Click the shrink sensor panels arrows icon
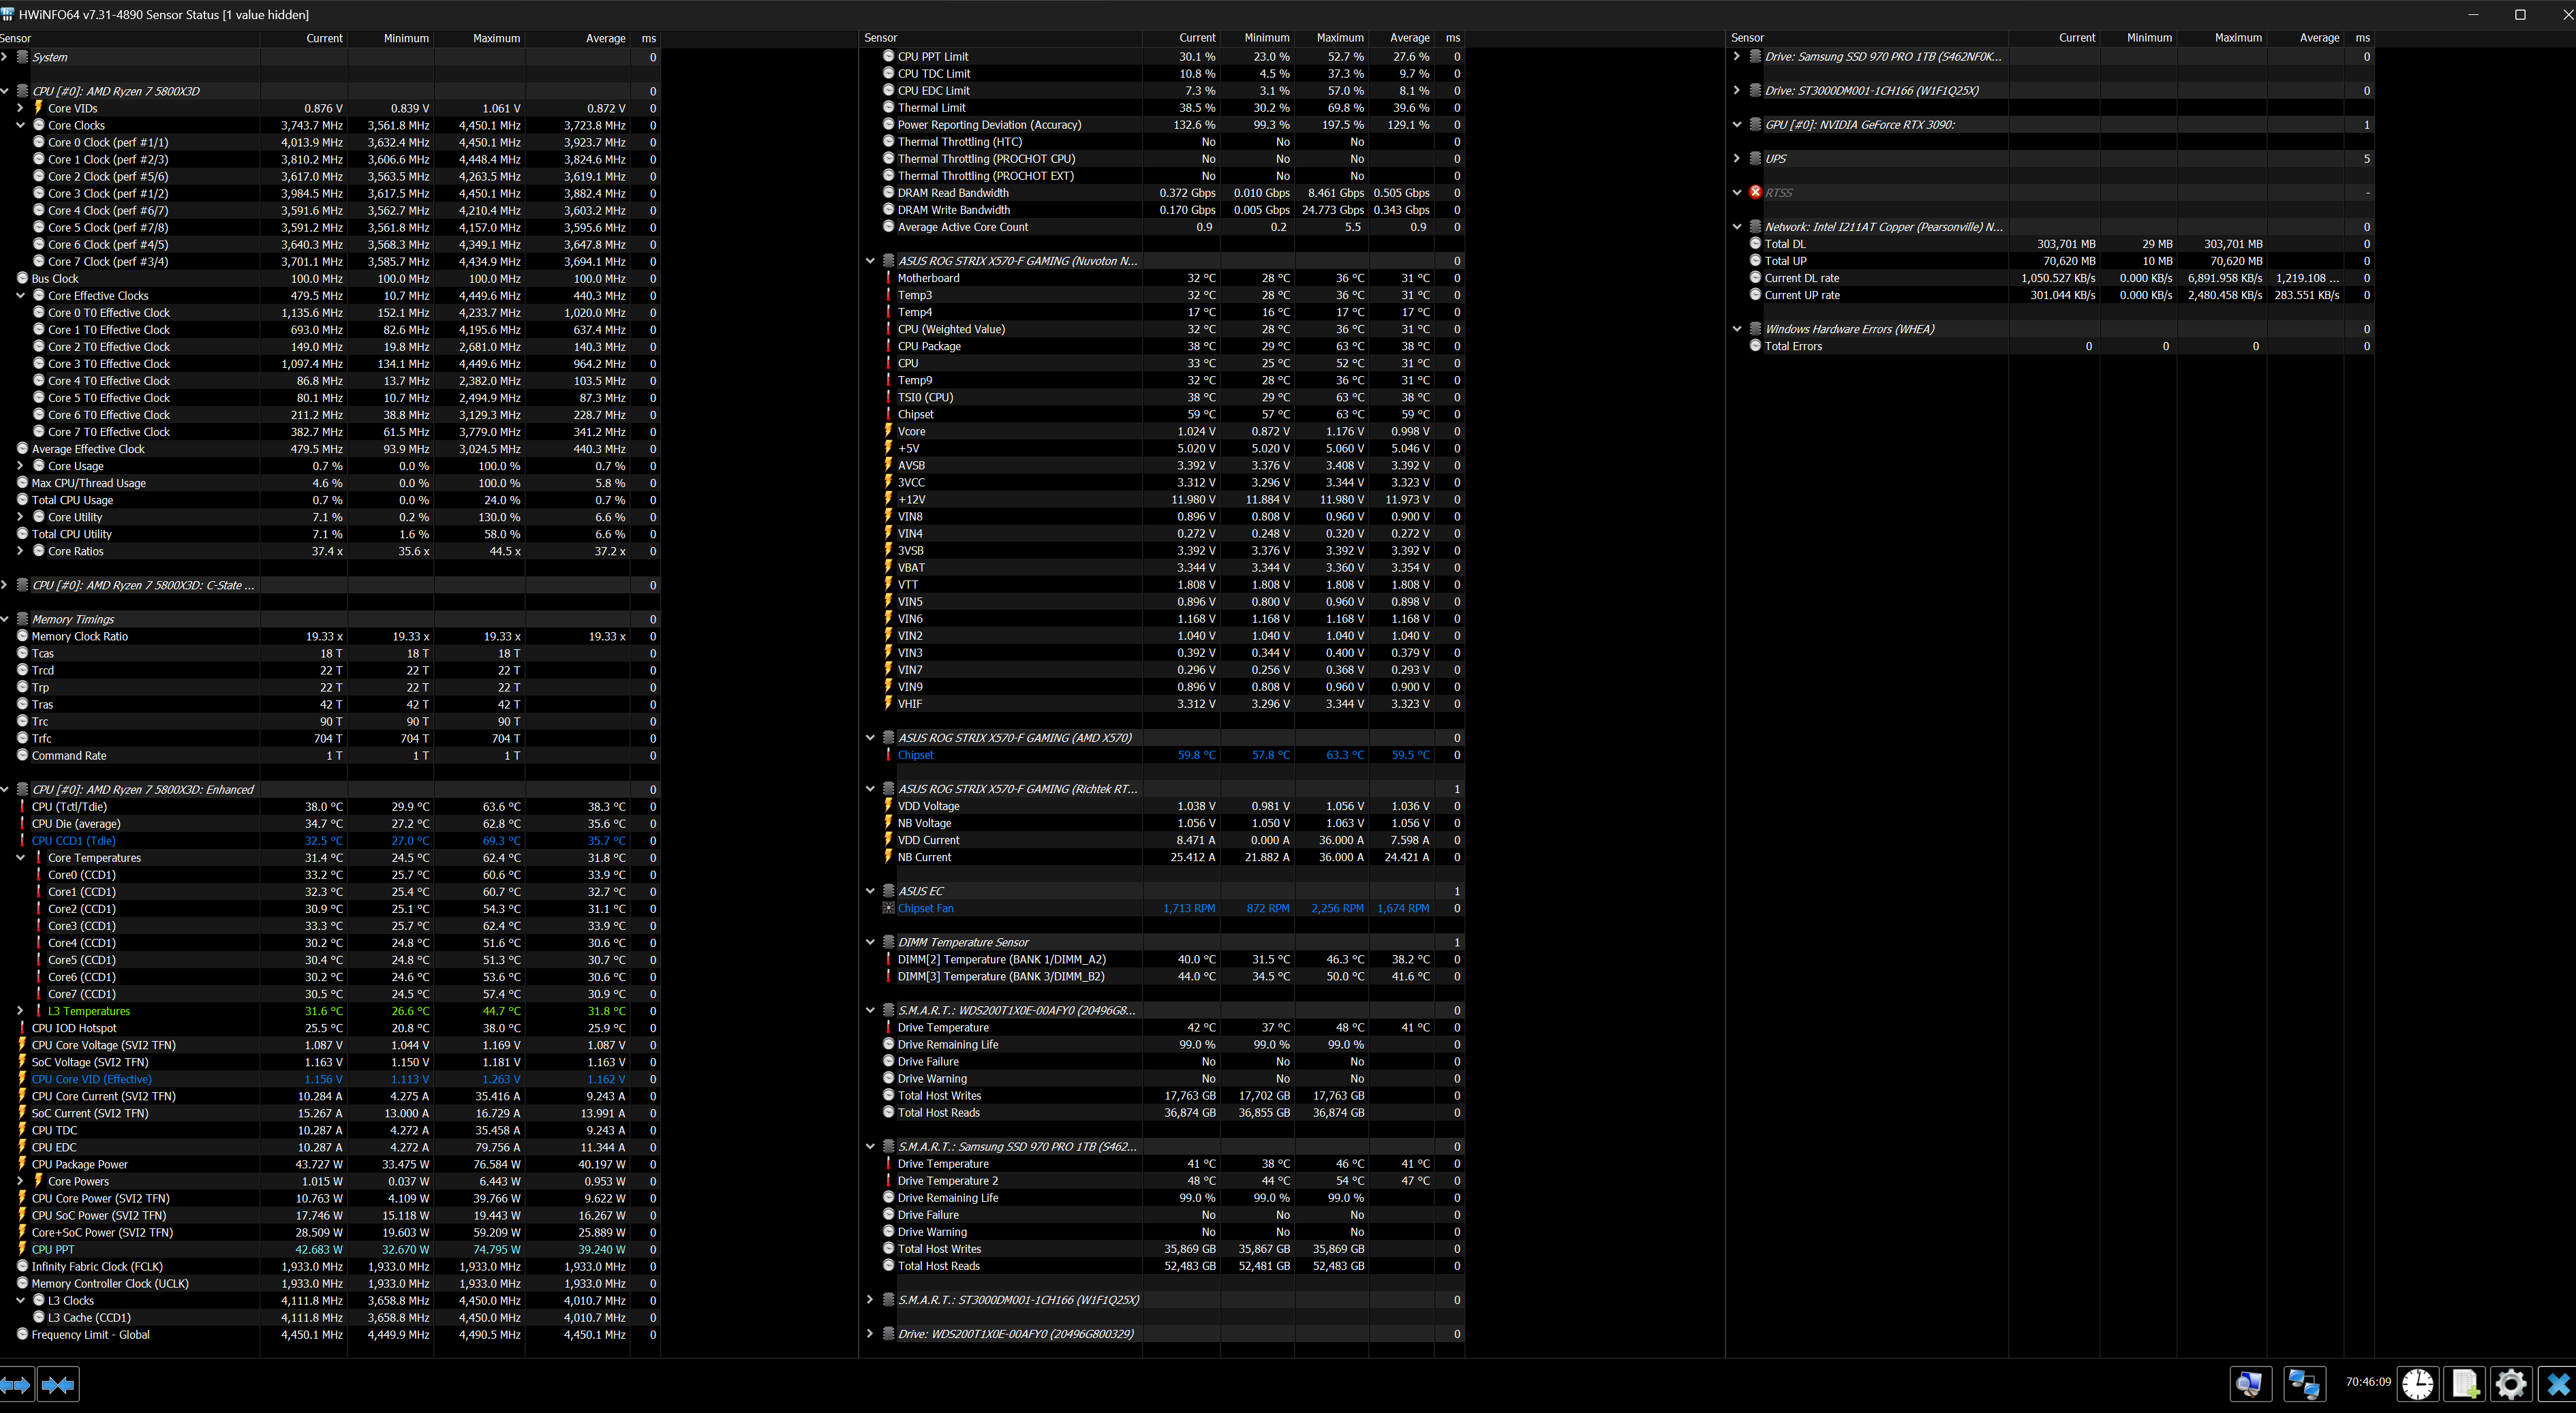This screenshot has height=1413, width=2576. (x=58, y=1384)
